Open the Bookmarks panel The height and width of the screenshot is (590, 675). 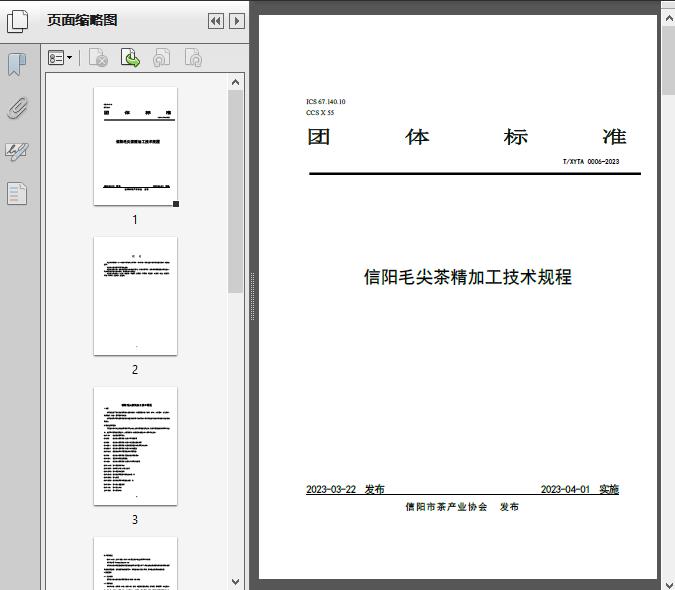(x=17, y=65)
